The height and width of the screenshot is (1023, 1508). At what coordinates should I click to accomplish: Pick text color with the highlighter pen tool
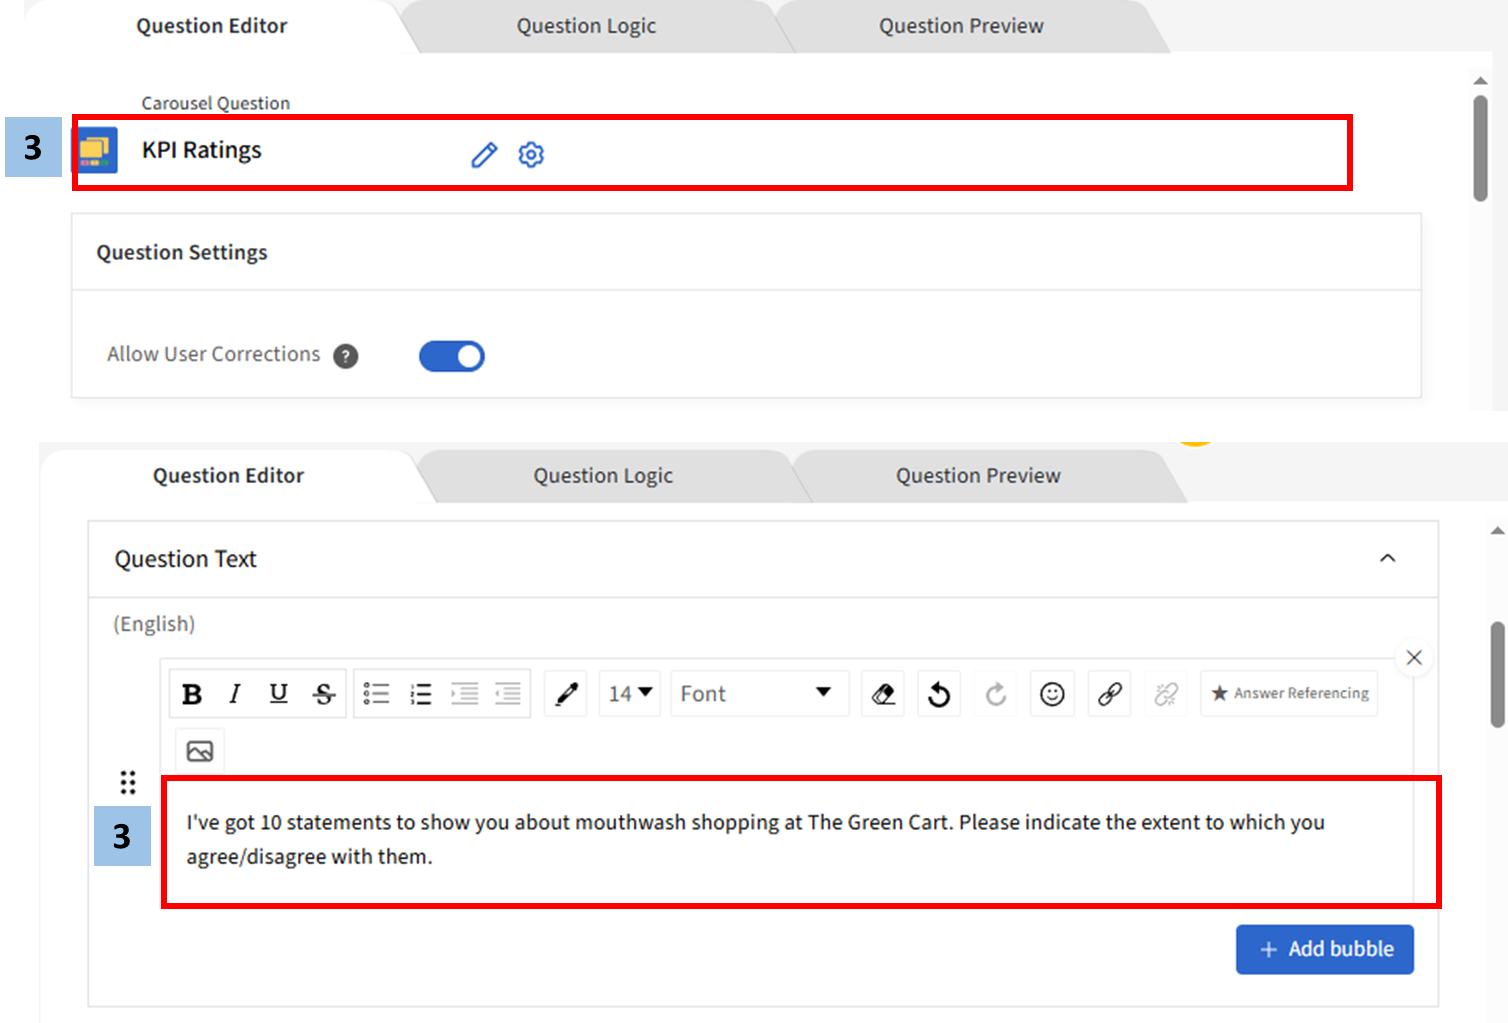coord(567,694)
